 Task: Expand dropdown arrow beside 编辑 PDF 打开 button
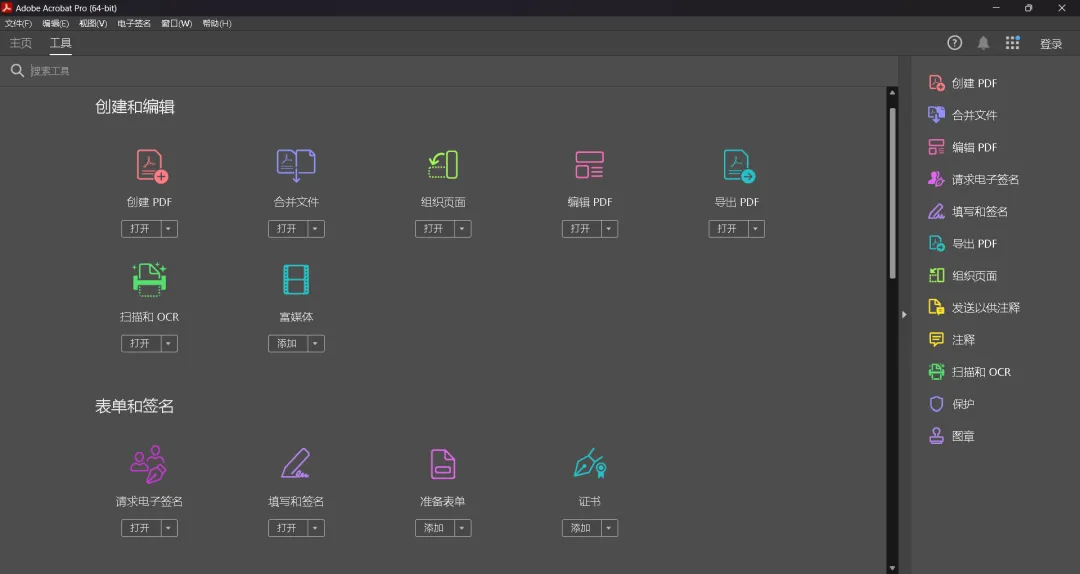610,229
